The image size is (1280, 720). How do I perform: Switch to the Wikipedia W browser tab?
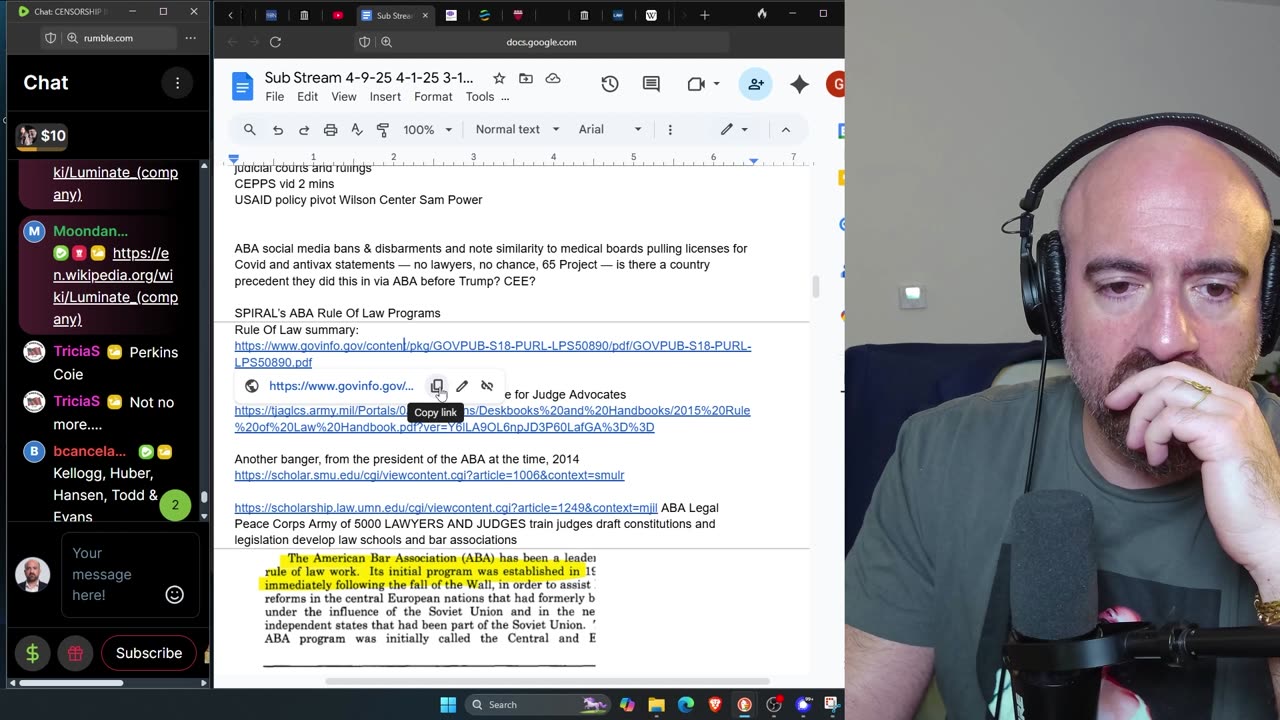(651, 15)
